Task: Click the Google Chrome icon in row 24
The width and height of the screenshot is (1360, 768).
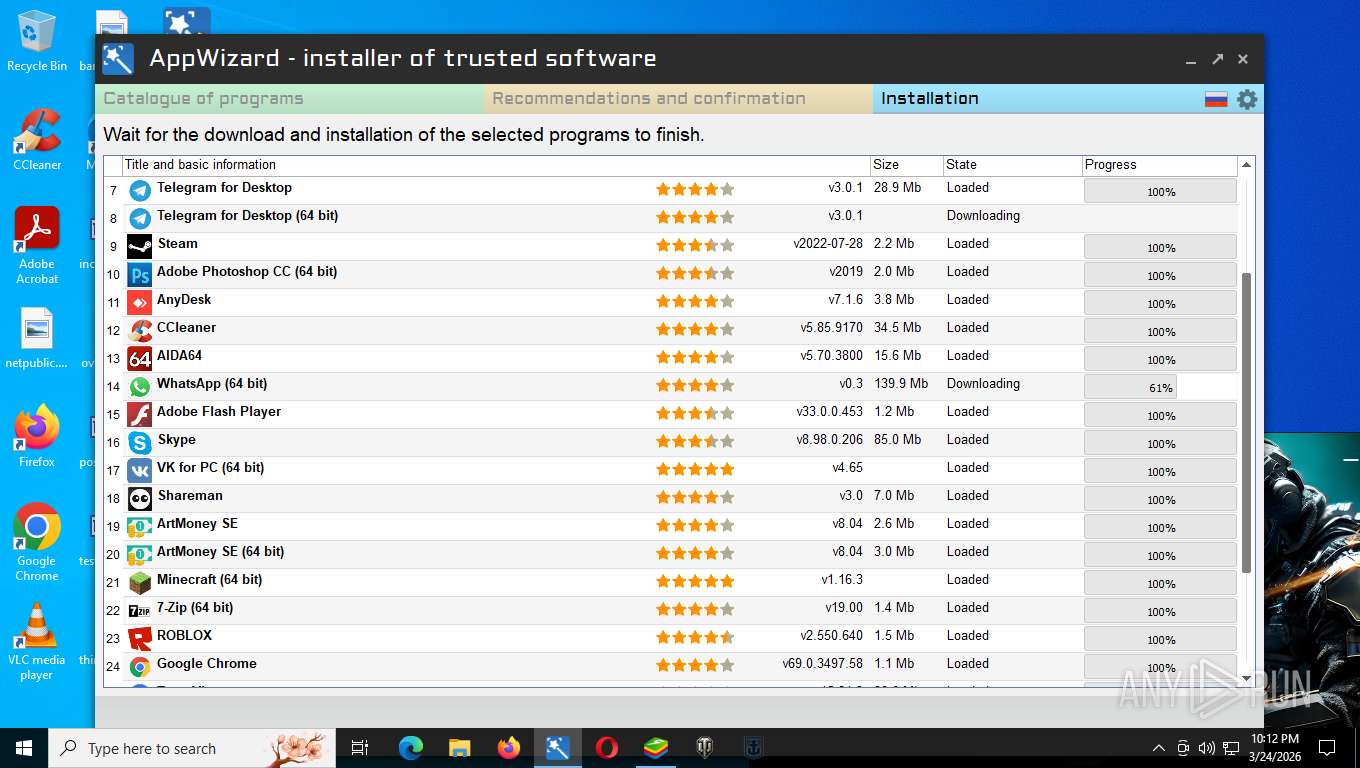Action: click(140, 666)
